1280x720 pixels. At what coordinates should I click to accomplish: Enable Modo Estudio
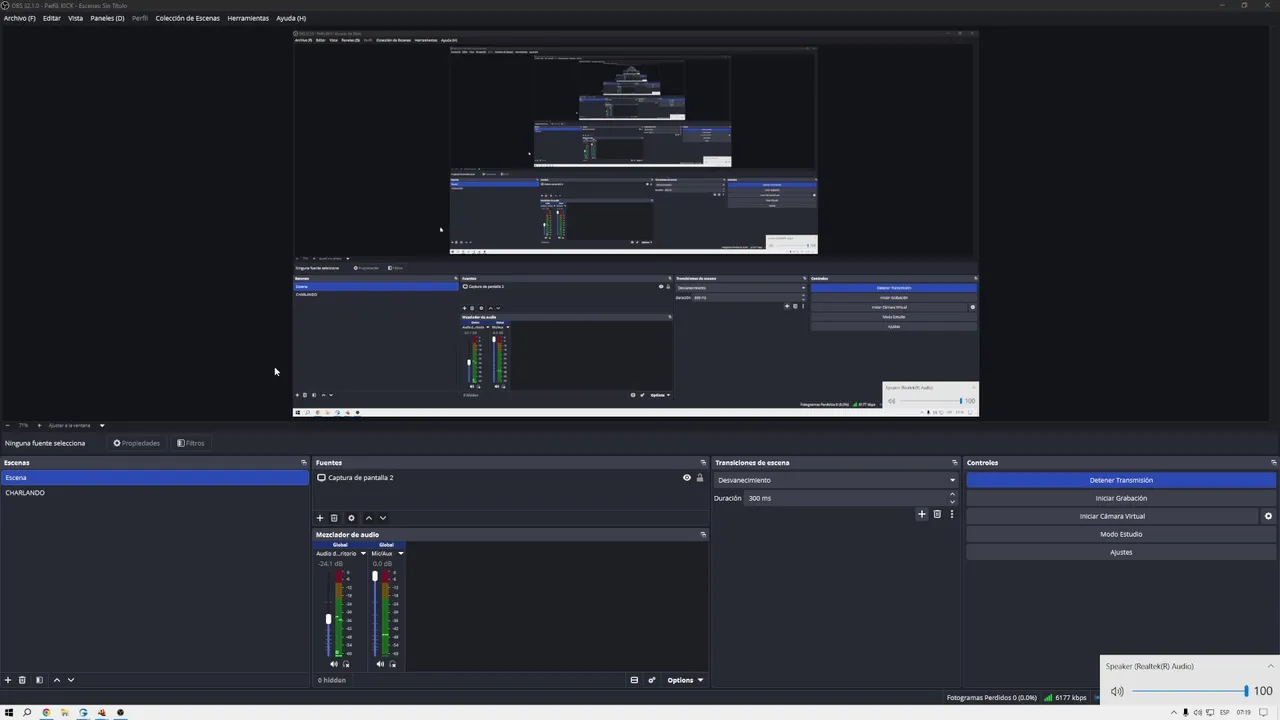1121,534
